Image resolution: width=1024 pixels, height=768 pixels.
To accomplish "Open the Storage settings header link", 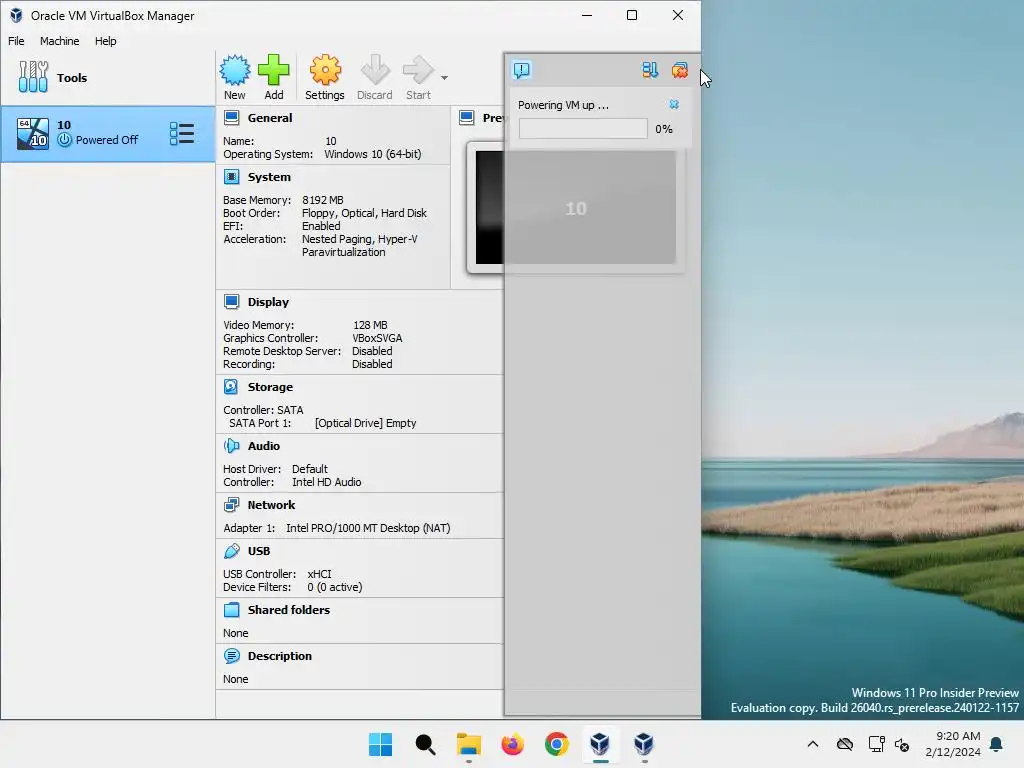I will [270, 387].
